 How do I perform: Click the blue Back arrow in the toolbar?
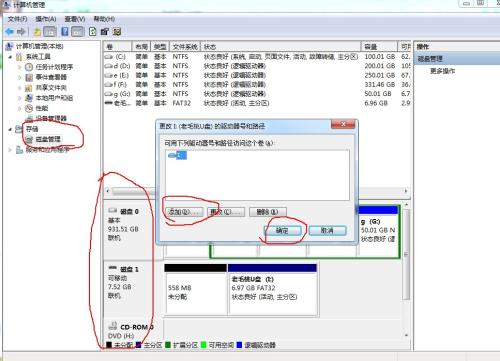pyautogui.click(x=9, y=32)
